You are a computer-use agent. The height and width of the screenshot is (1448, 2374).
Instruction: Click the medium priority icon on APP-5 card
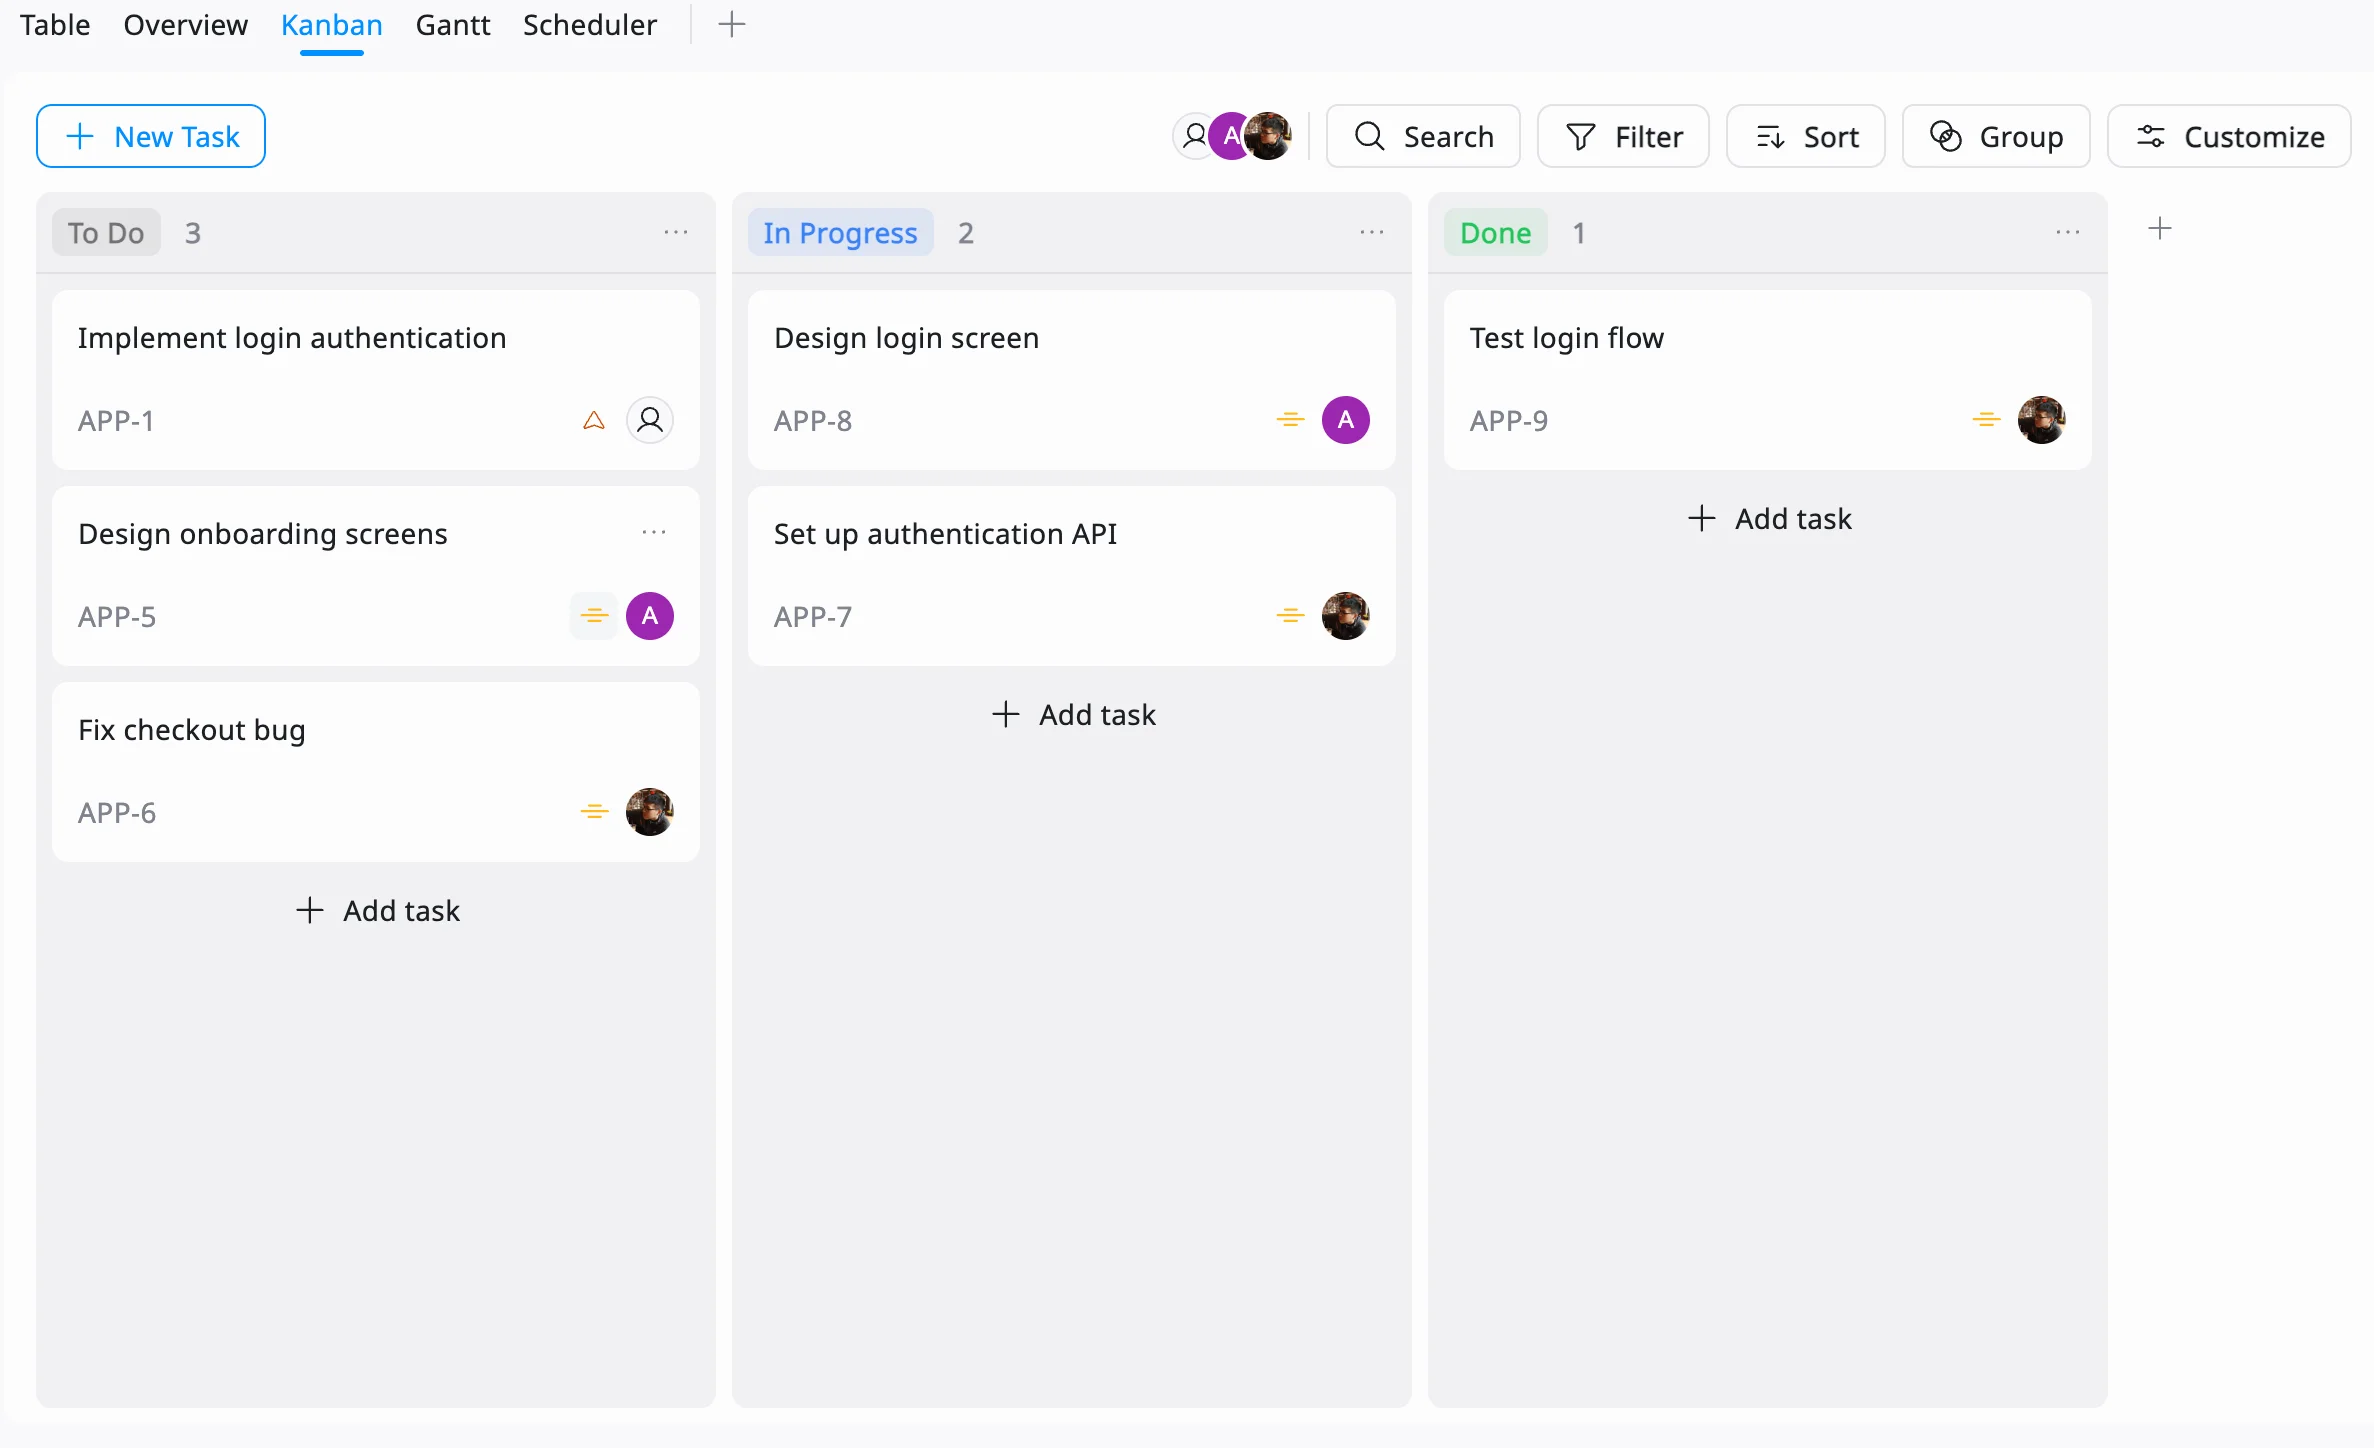point(594,616)
